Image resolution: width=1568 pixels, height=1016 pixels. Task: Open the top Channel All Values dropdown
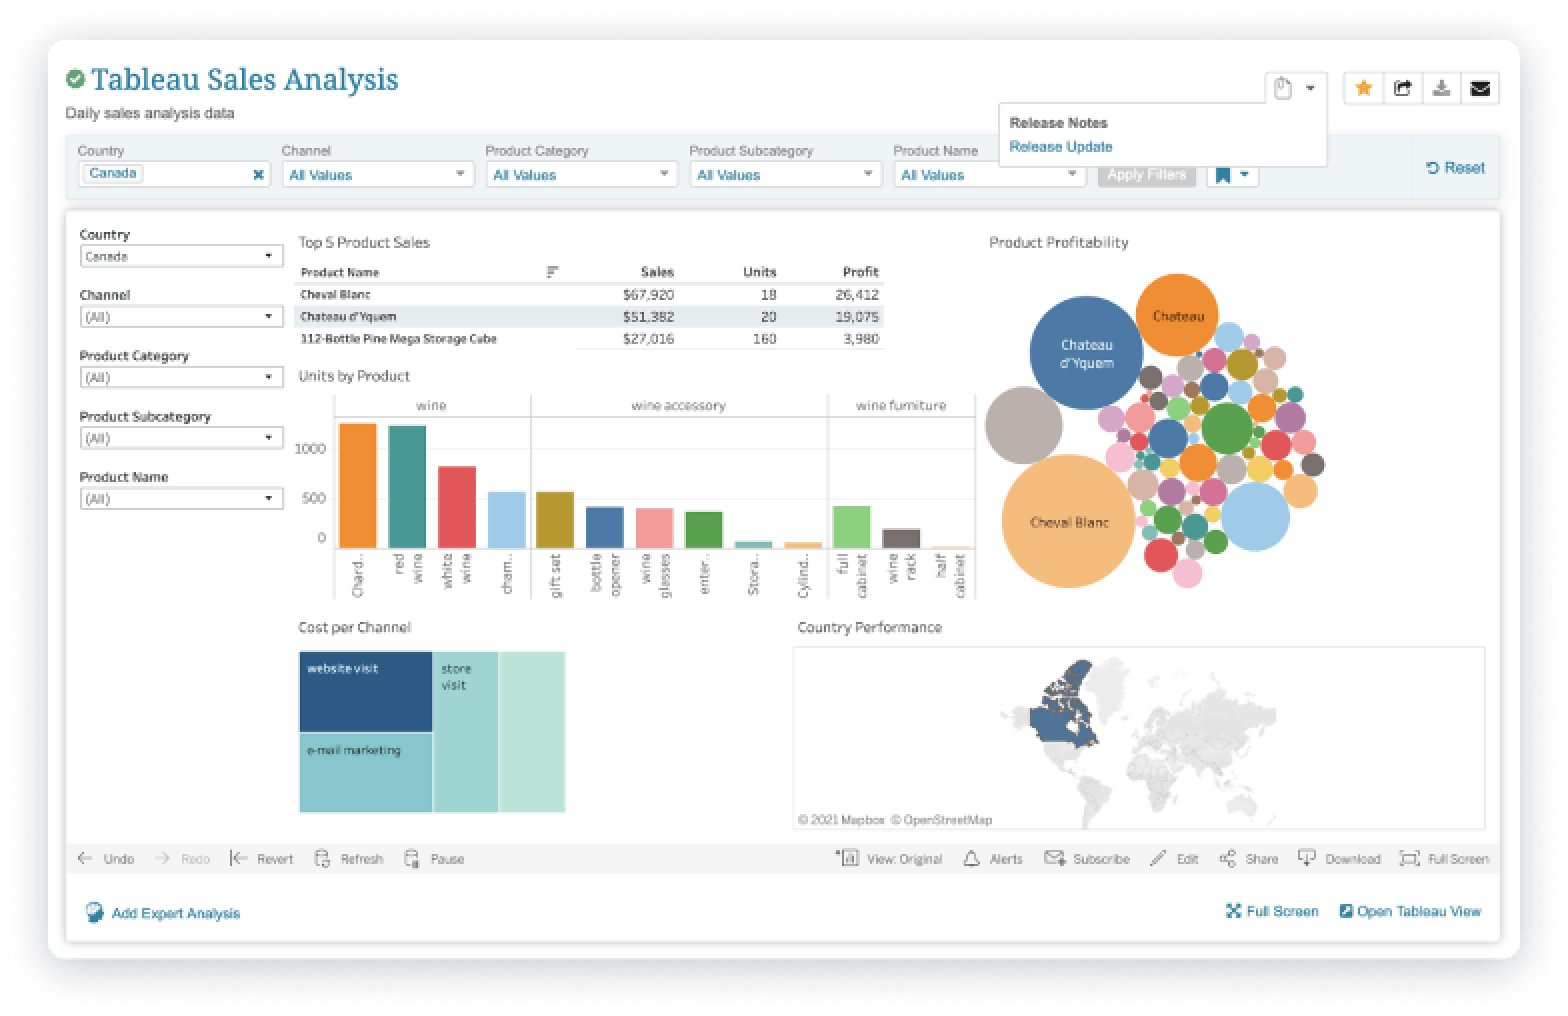pos(377,174)
